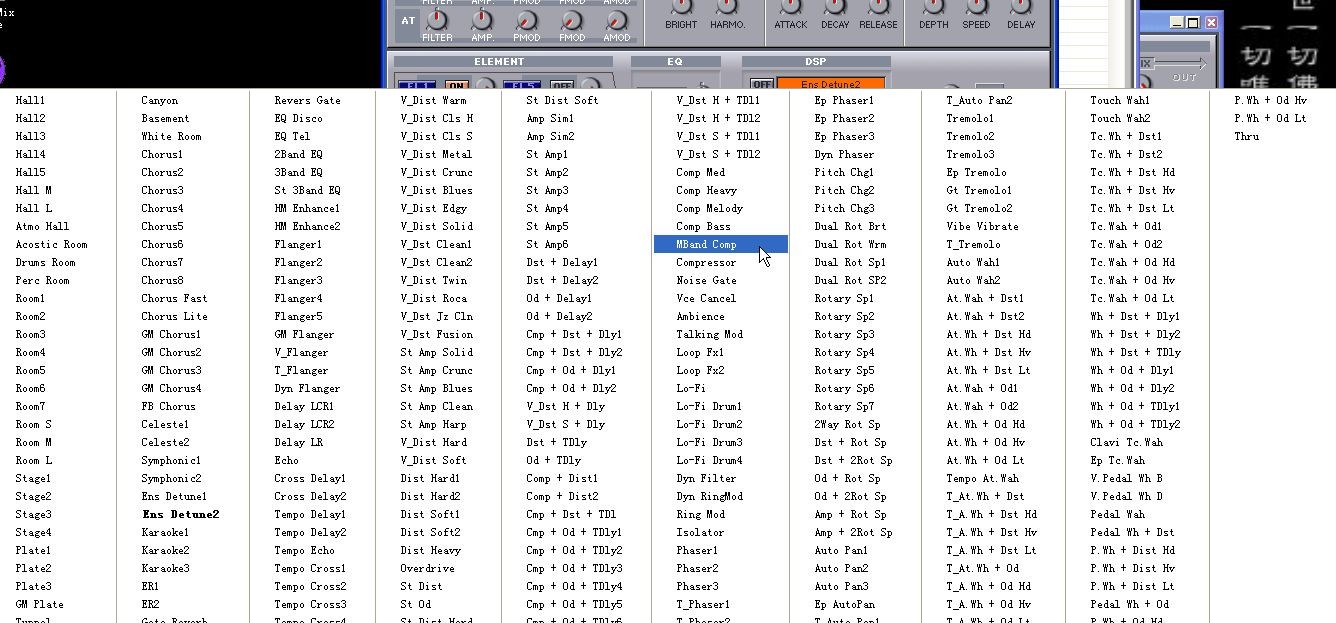Select the Canyon effect
Image resolution: width=1336 pixels, height=623 pixels.
click(x=160, y=100)
